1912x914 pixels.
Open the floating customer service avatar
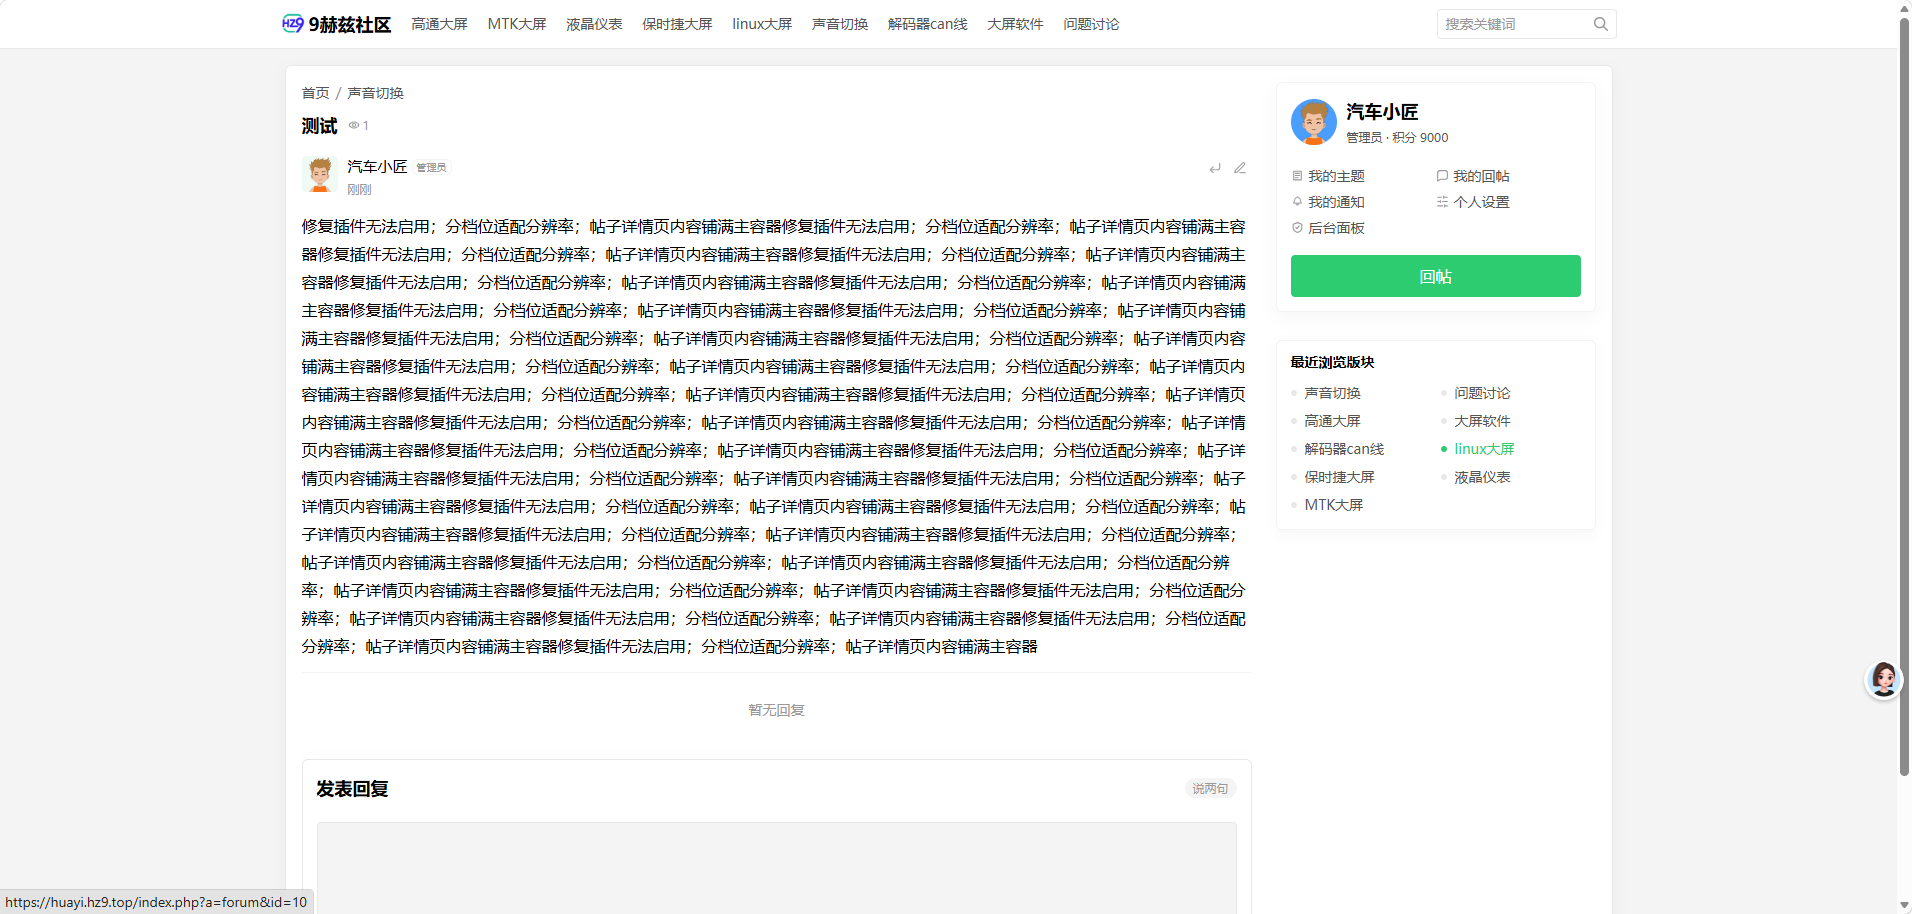click(1884, 680)
